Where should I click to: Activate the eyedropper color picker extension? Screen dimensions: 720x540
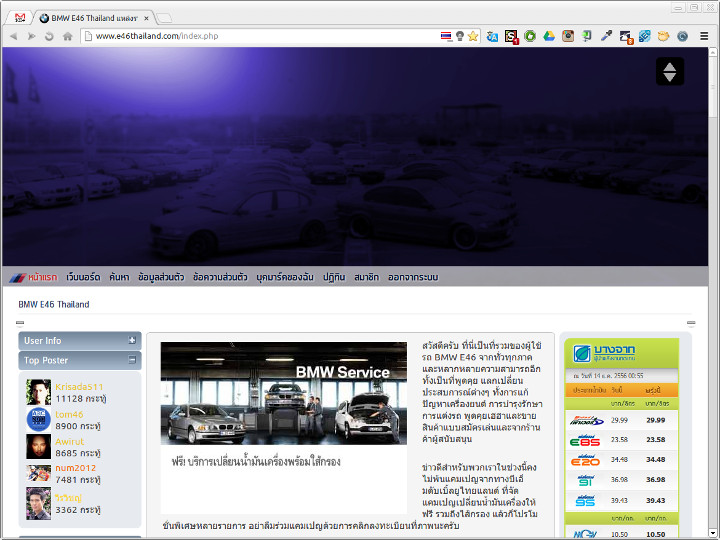(x=606, y=36)
